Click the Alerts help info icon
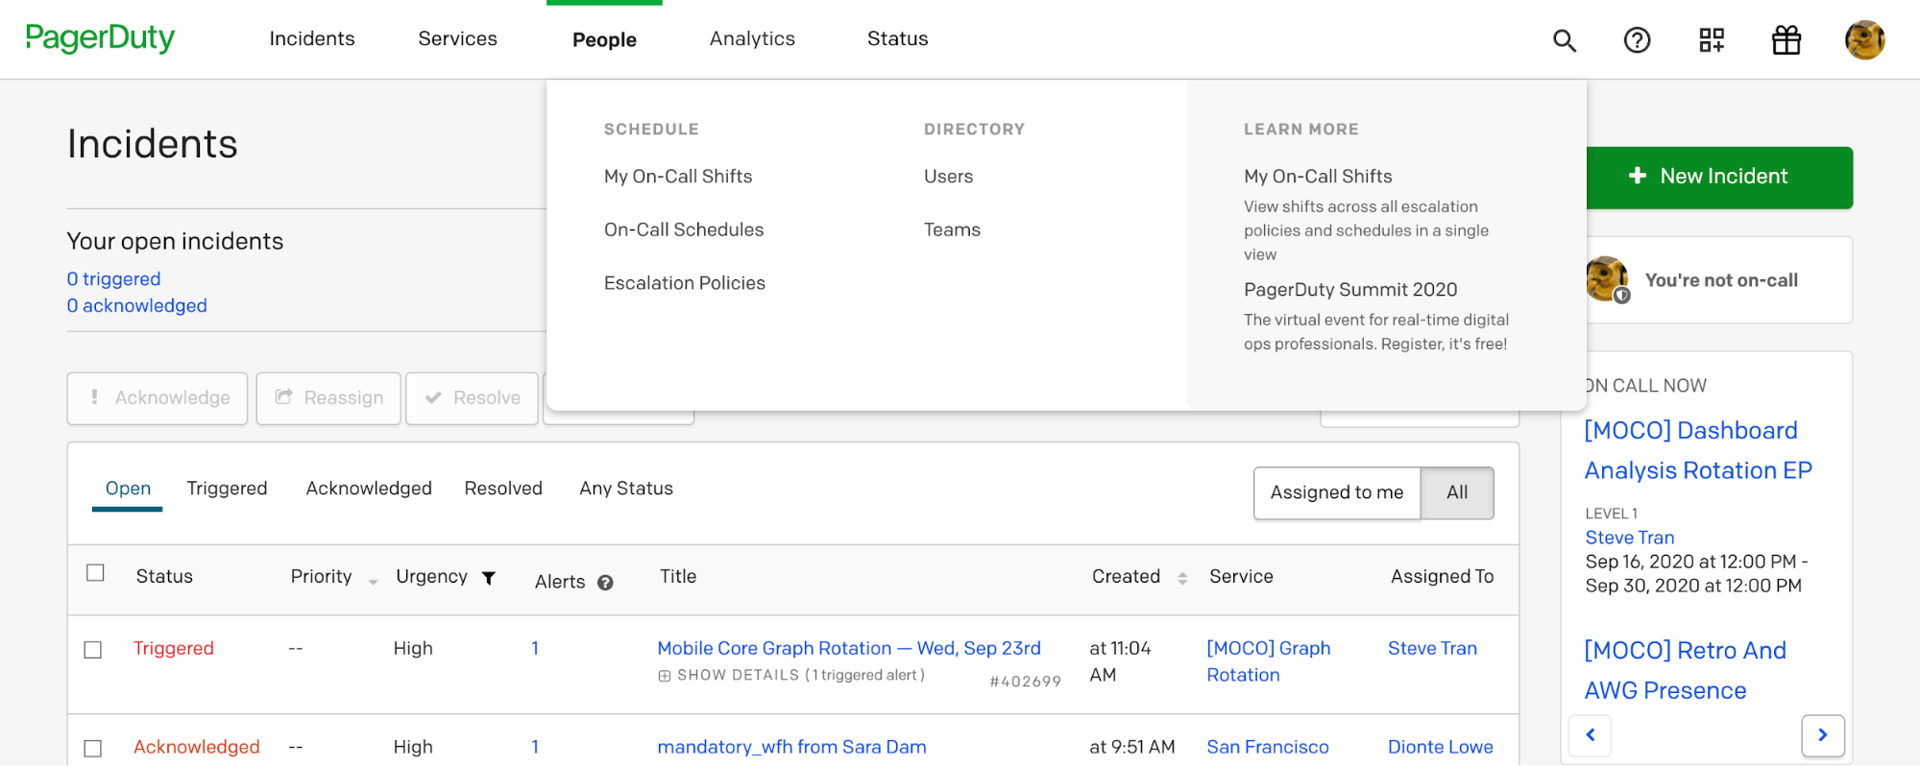Viewport: 1920px width, 766px height. coord(605,583)
